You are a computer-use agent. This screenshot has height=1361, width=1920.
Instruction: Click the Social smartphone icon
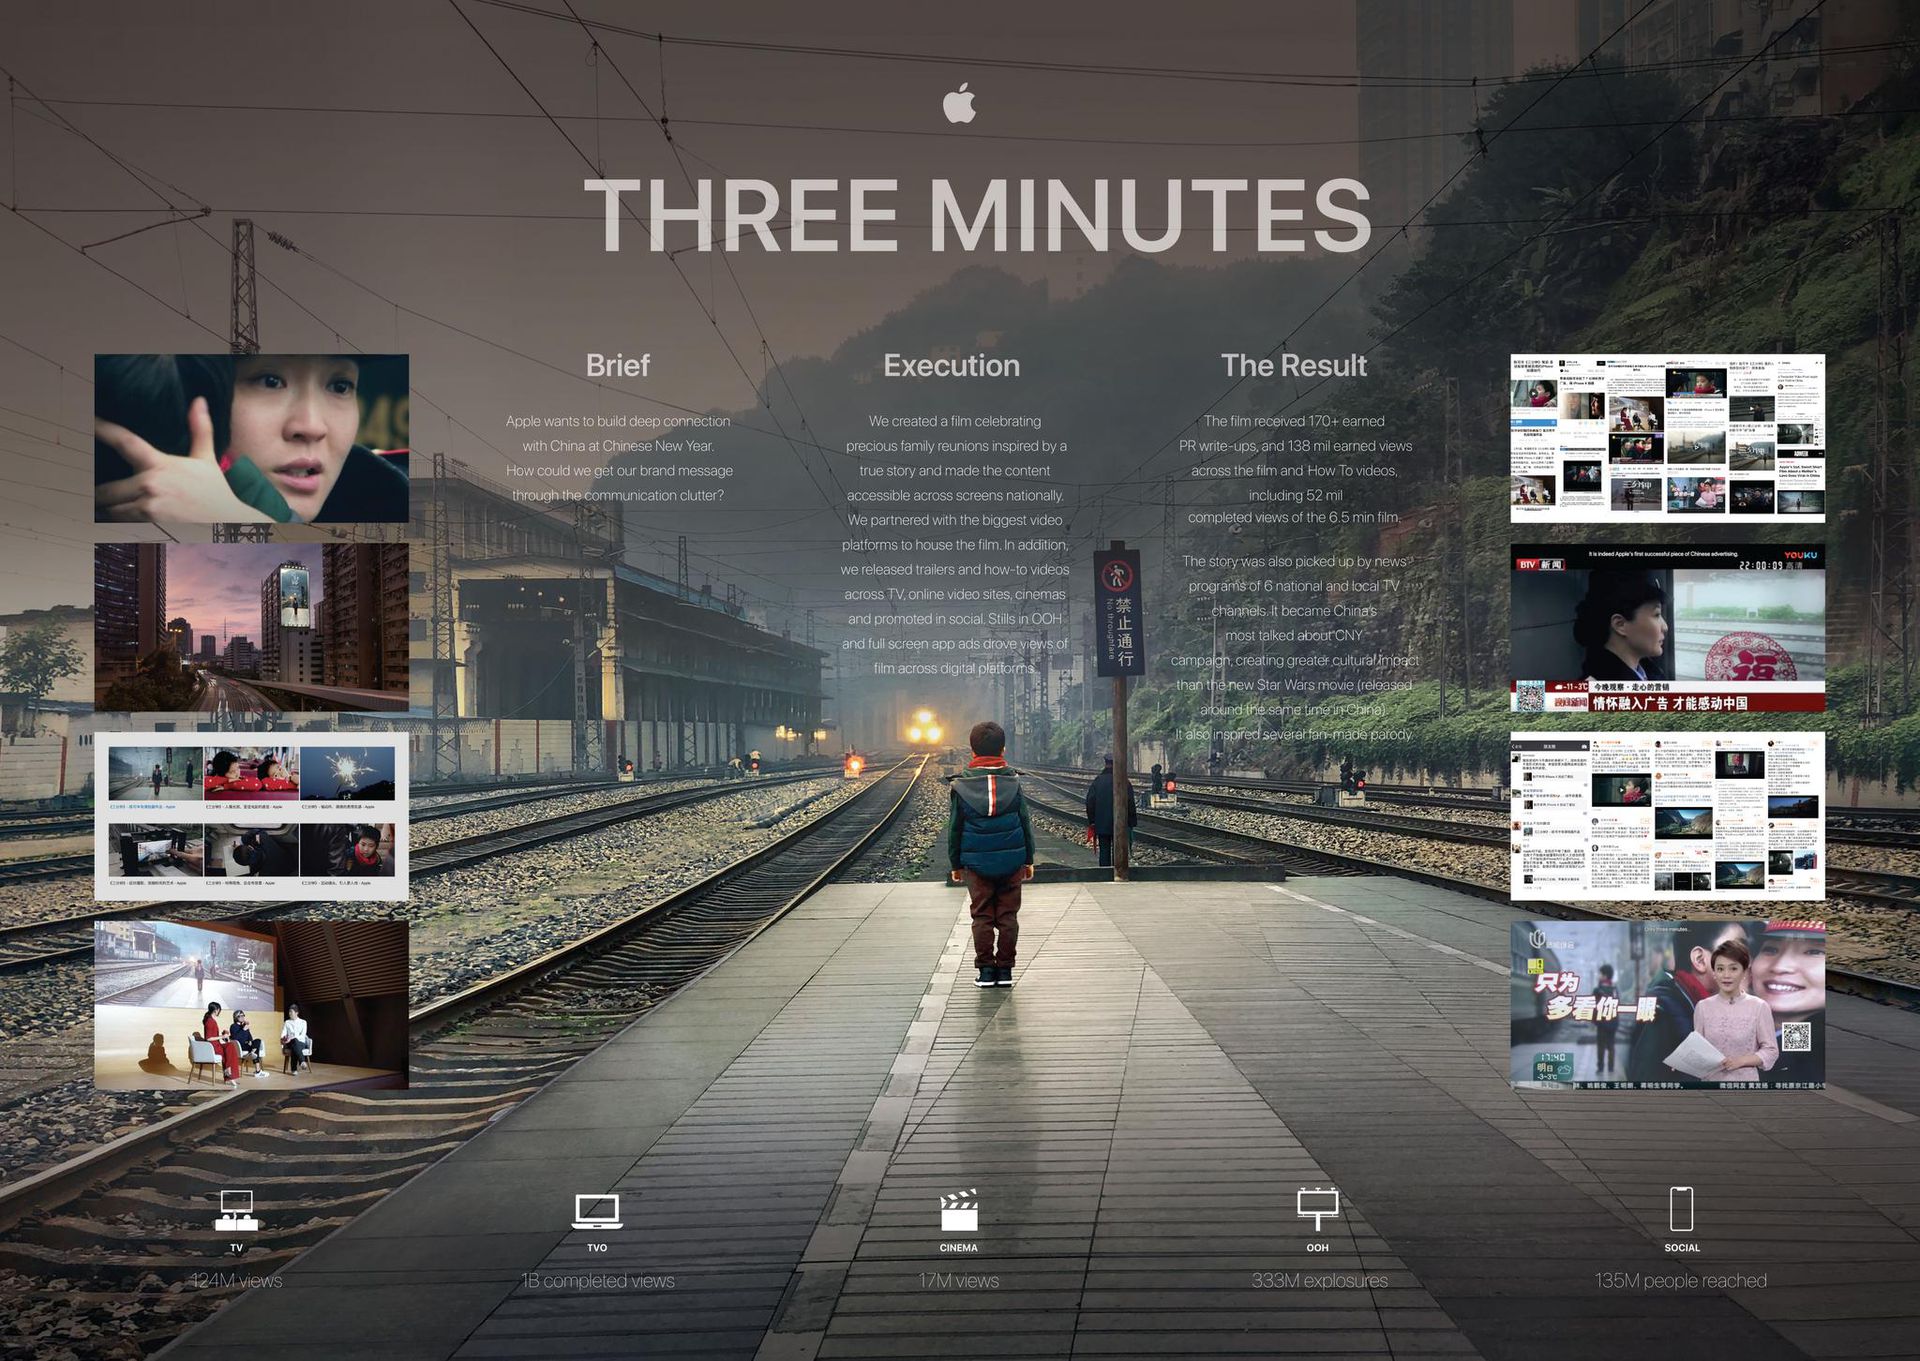click(x=1681, y=1209)
